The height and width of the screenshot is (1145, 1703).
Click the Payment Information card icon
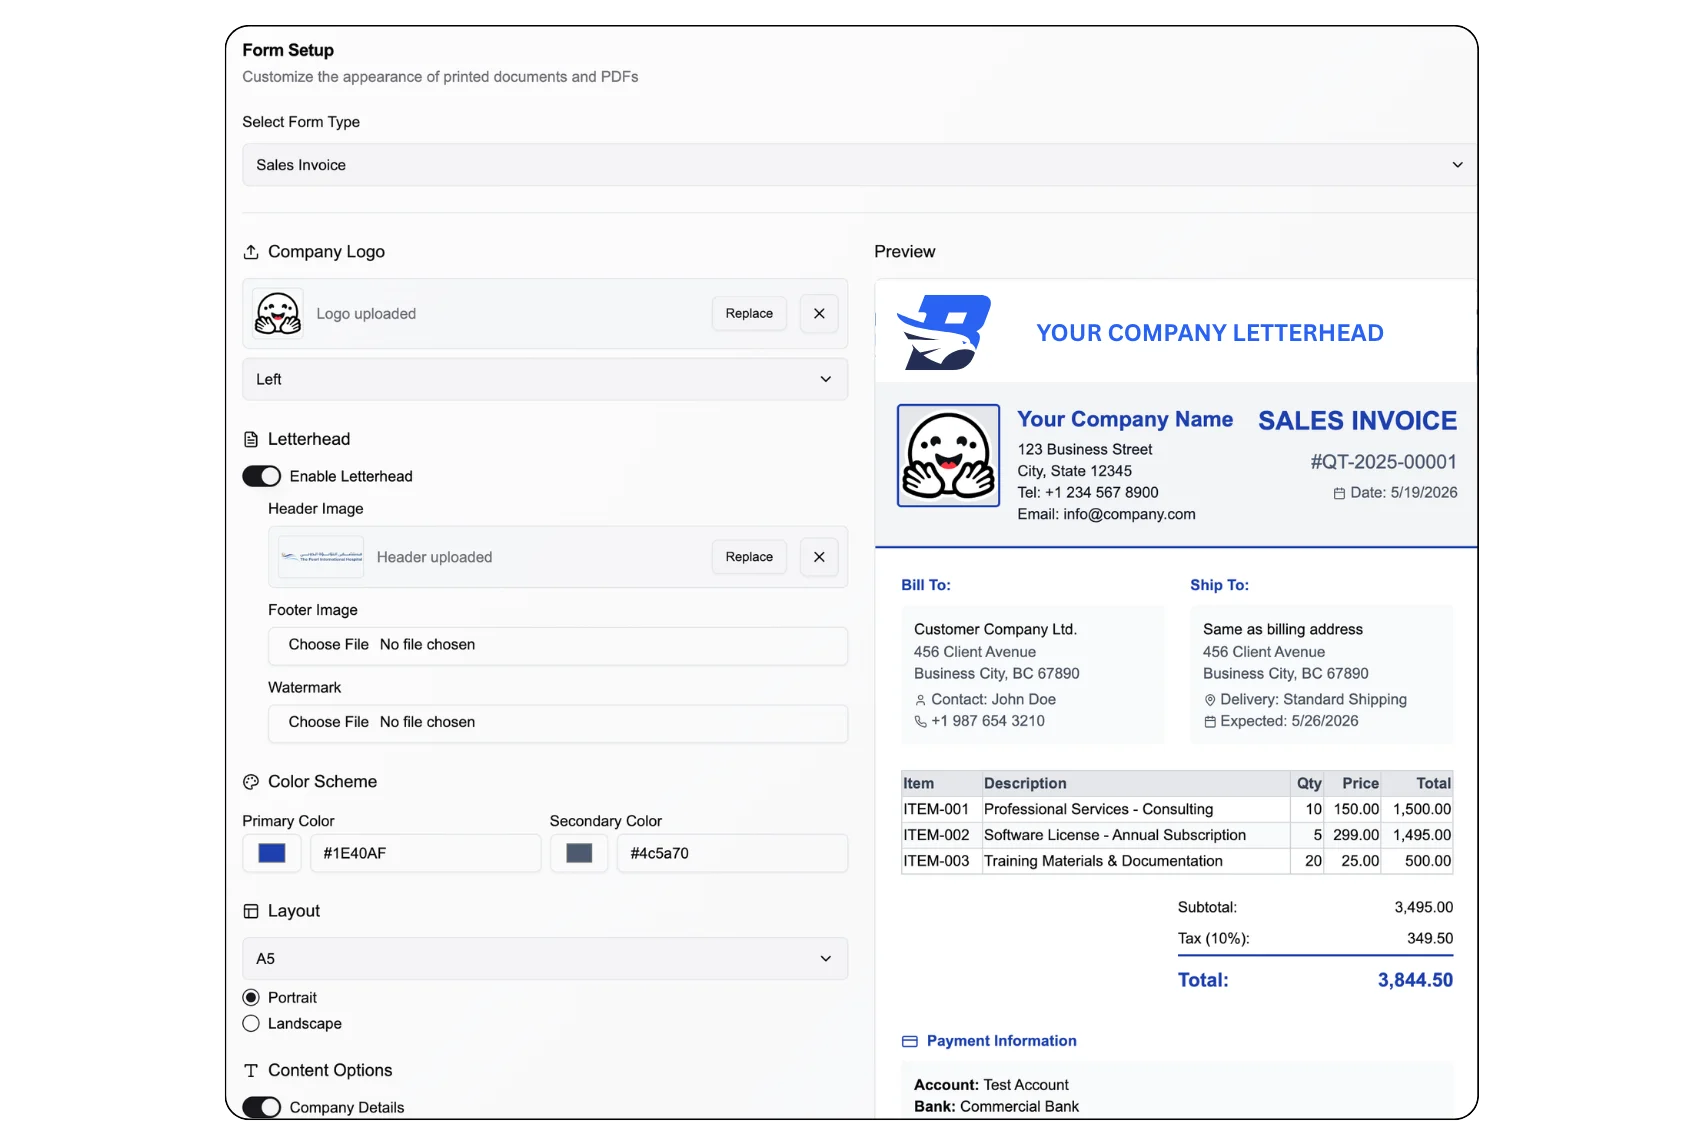[x=910, y=1041]
